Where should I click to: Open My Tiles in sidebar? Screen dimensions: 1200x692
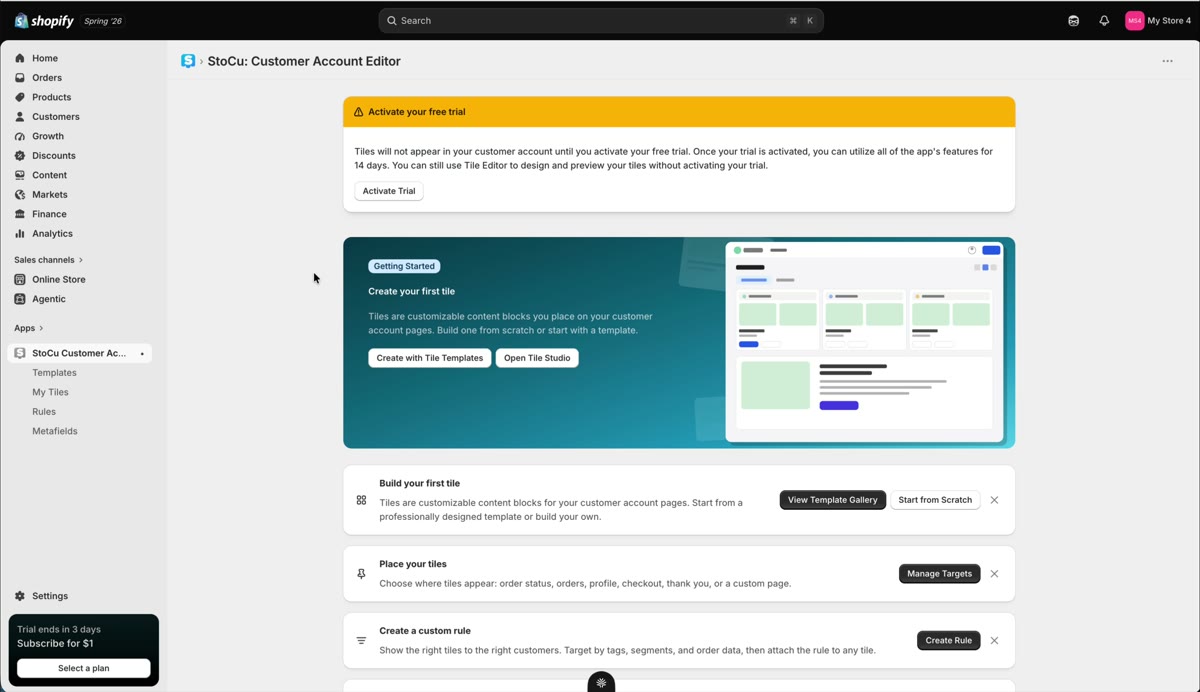click(50, 392)
